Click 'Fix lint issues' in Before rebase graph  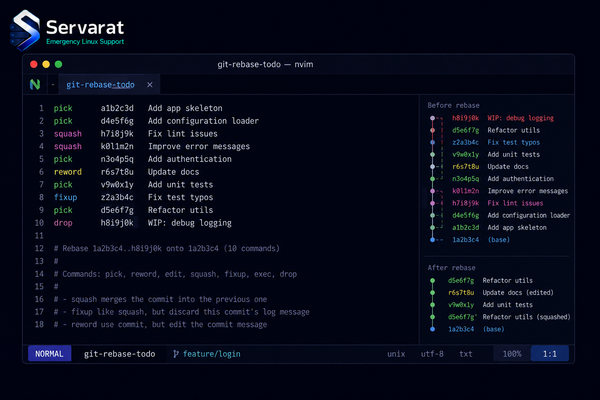515,203
